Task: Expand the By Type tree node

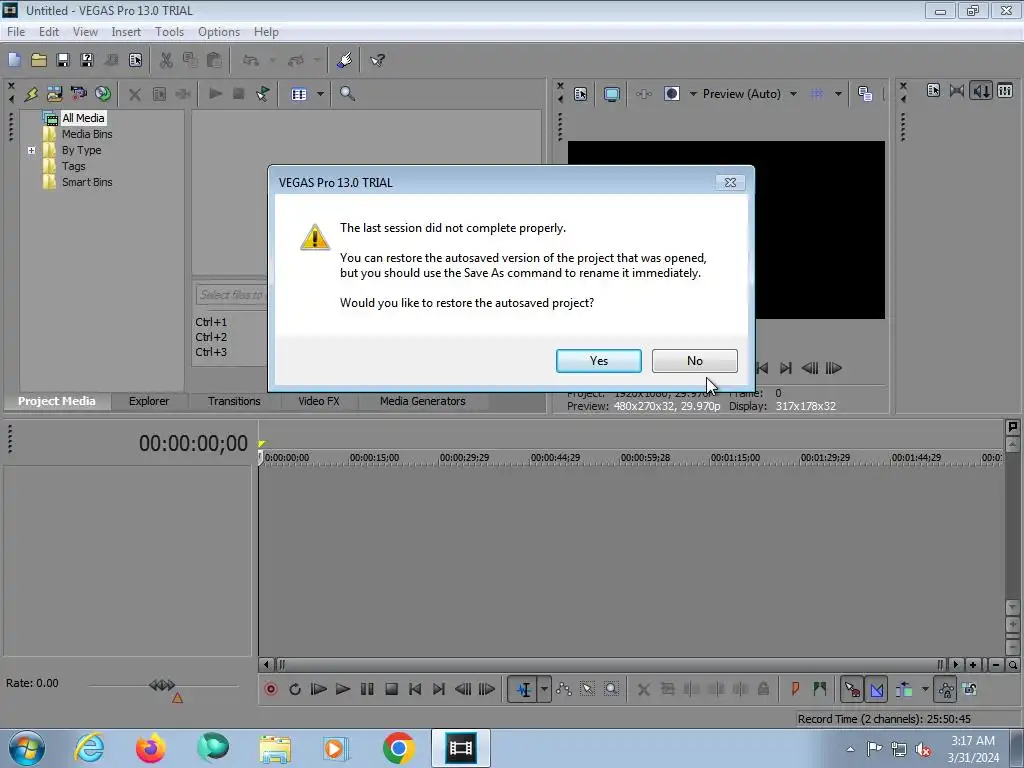Action: (x=31, y=150)
